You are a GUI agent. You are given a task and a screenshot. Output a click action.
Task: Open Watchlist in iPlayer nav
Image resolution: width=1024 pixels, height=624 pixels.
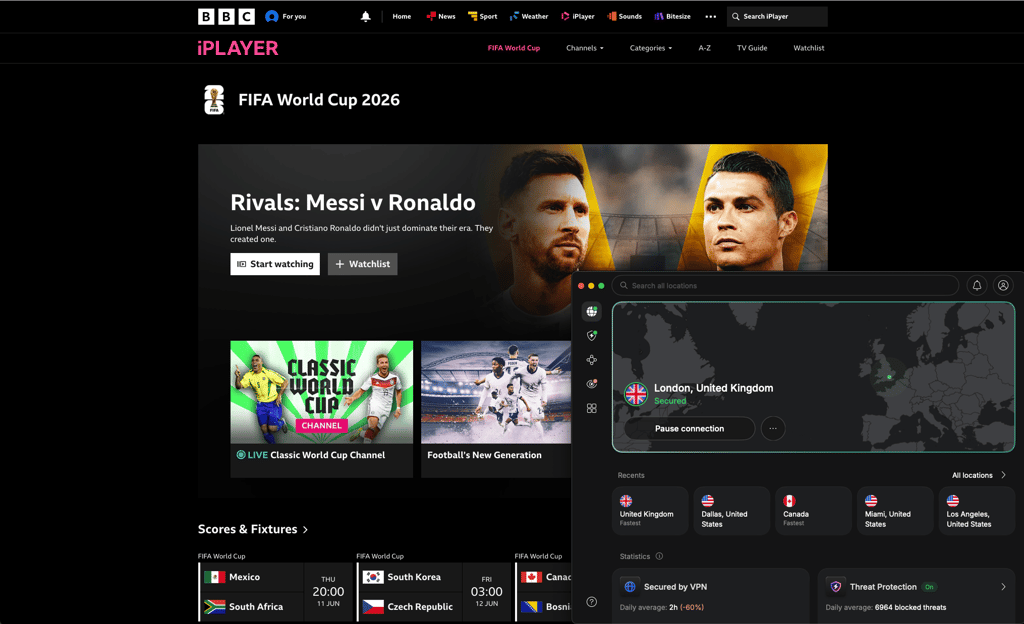(808, 48)
